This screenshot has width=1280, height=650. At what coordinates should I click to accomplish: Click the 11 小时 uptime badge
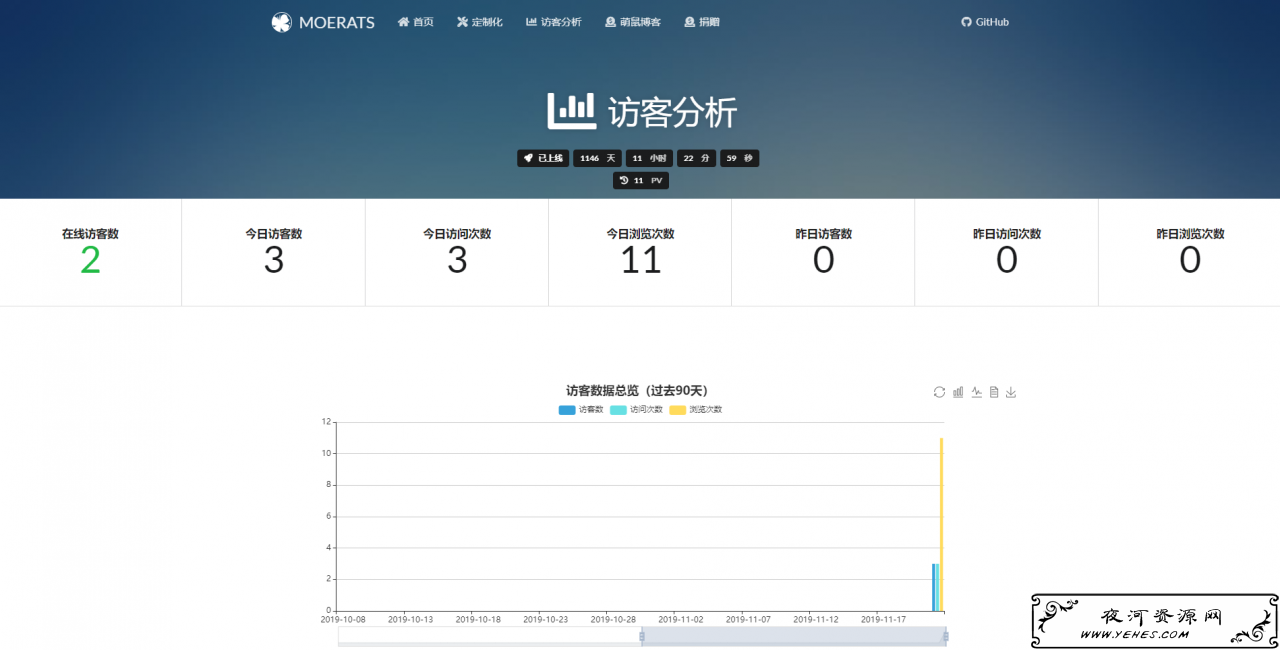649,158
